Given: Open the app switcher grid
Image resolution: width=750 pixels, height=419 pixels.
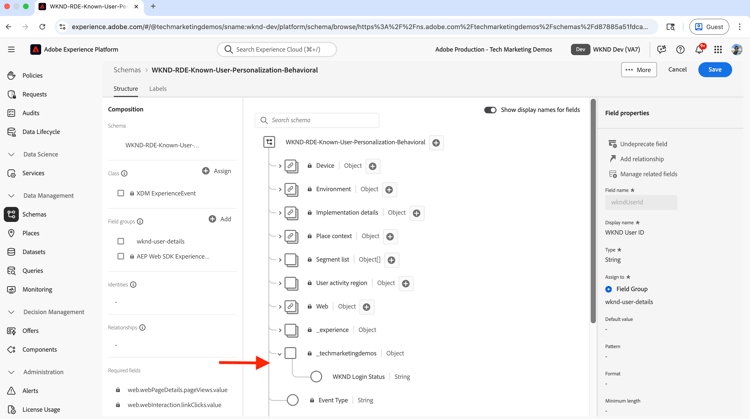Looking at the screenshot, I should pos(718,49).
